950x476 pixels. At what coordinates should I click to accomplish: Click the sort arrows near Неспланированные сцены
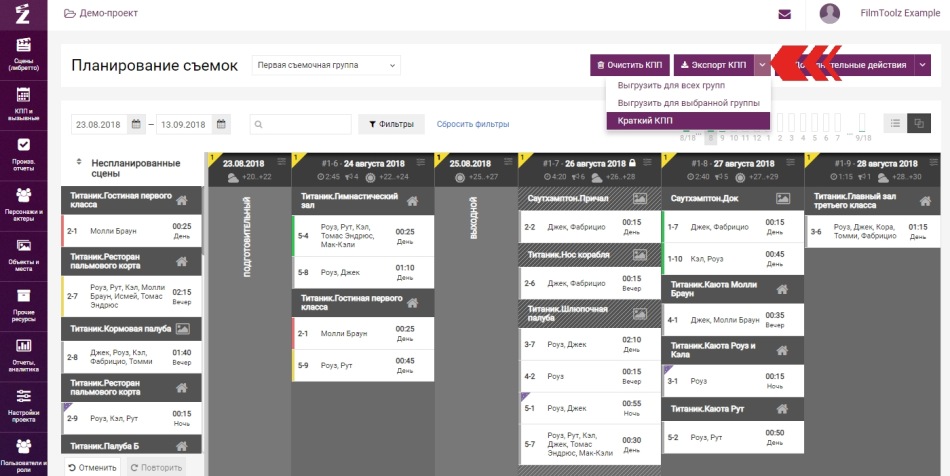click(x=78, y=162)
